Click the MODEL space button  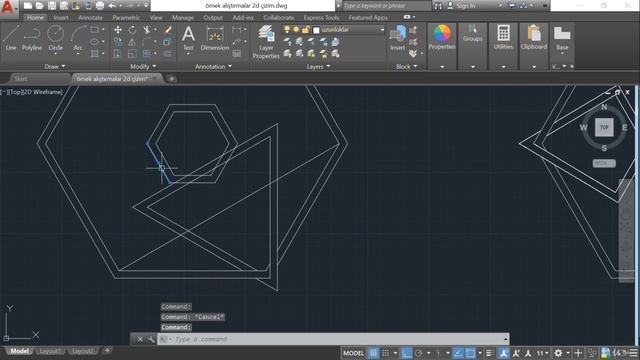click(x=353, y=353)
